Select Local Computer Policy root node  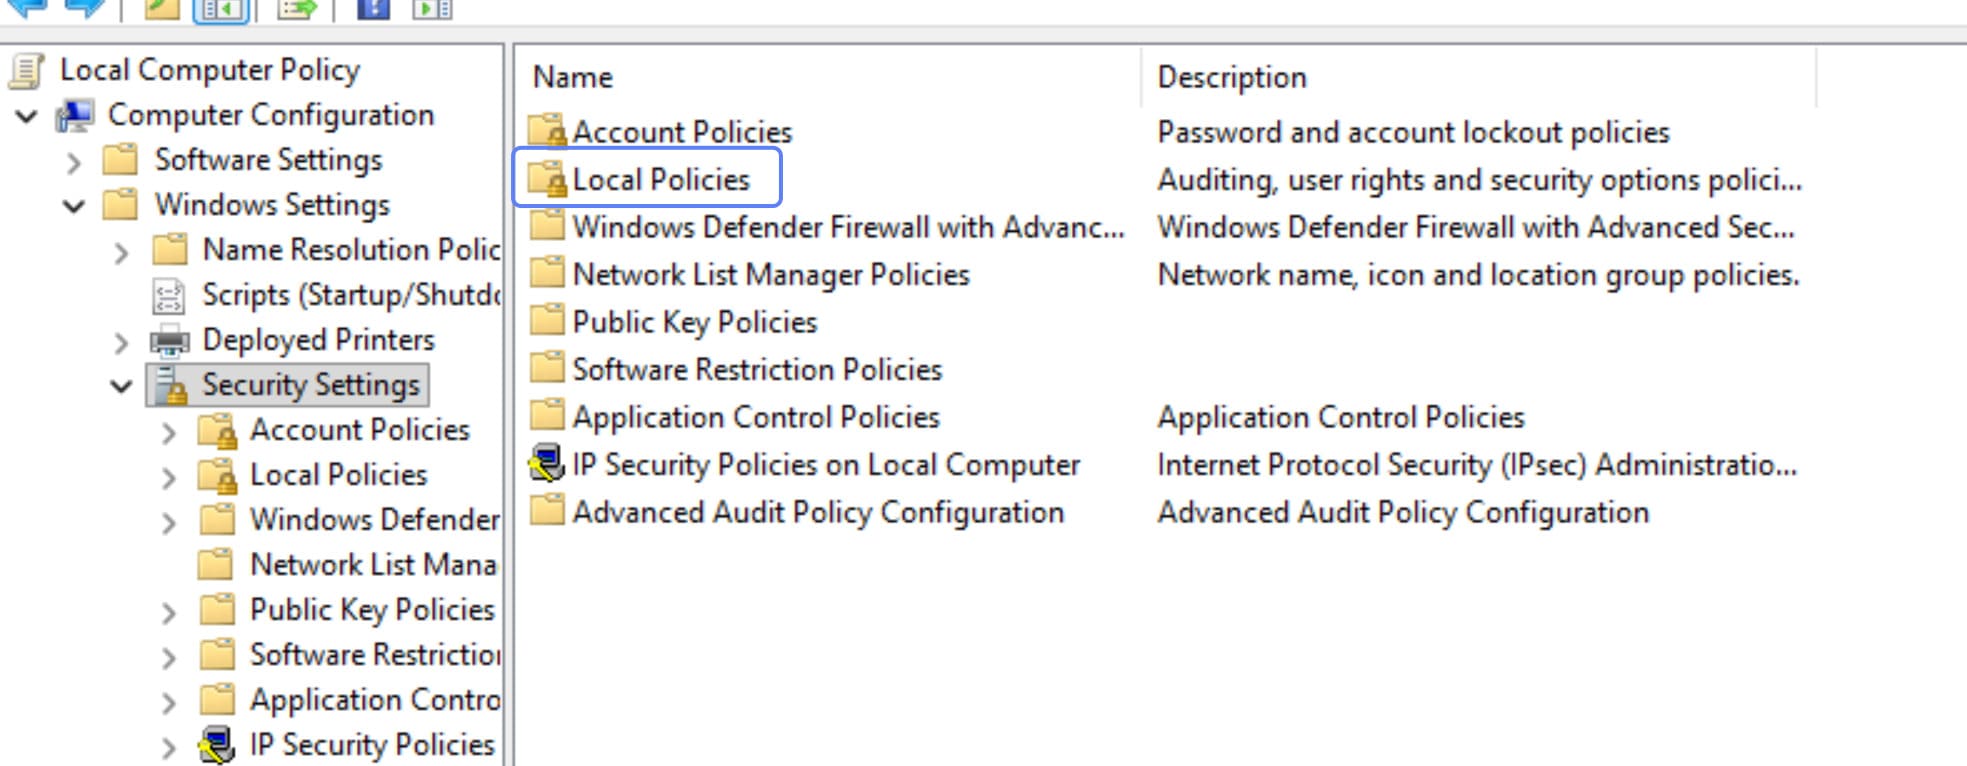point(209,70)
